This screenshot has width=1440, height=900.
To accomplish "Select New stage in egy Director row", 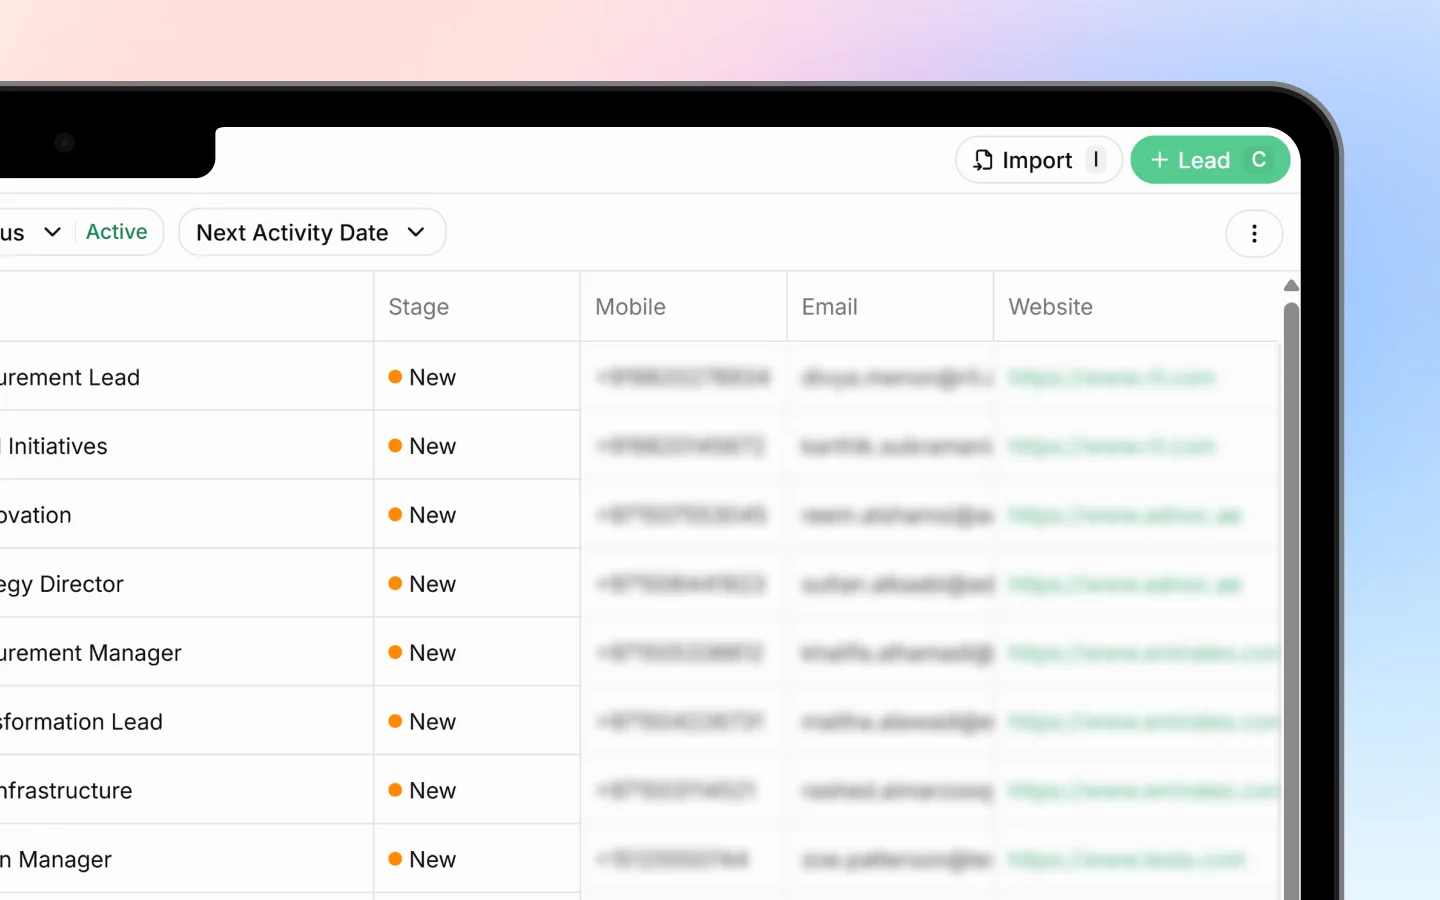I will tap(422, 584).
